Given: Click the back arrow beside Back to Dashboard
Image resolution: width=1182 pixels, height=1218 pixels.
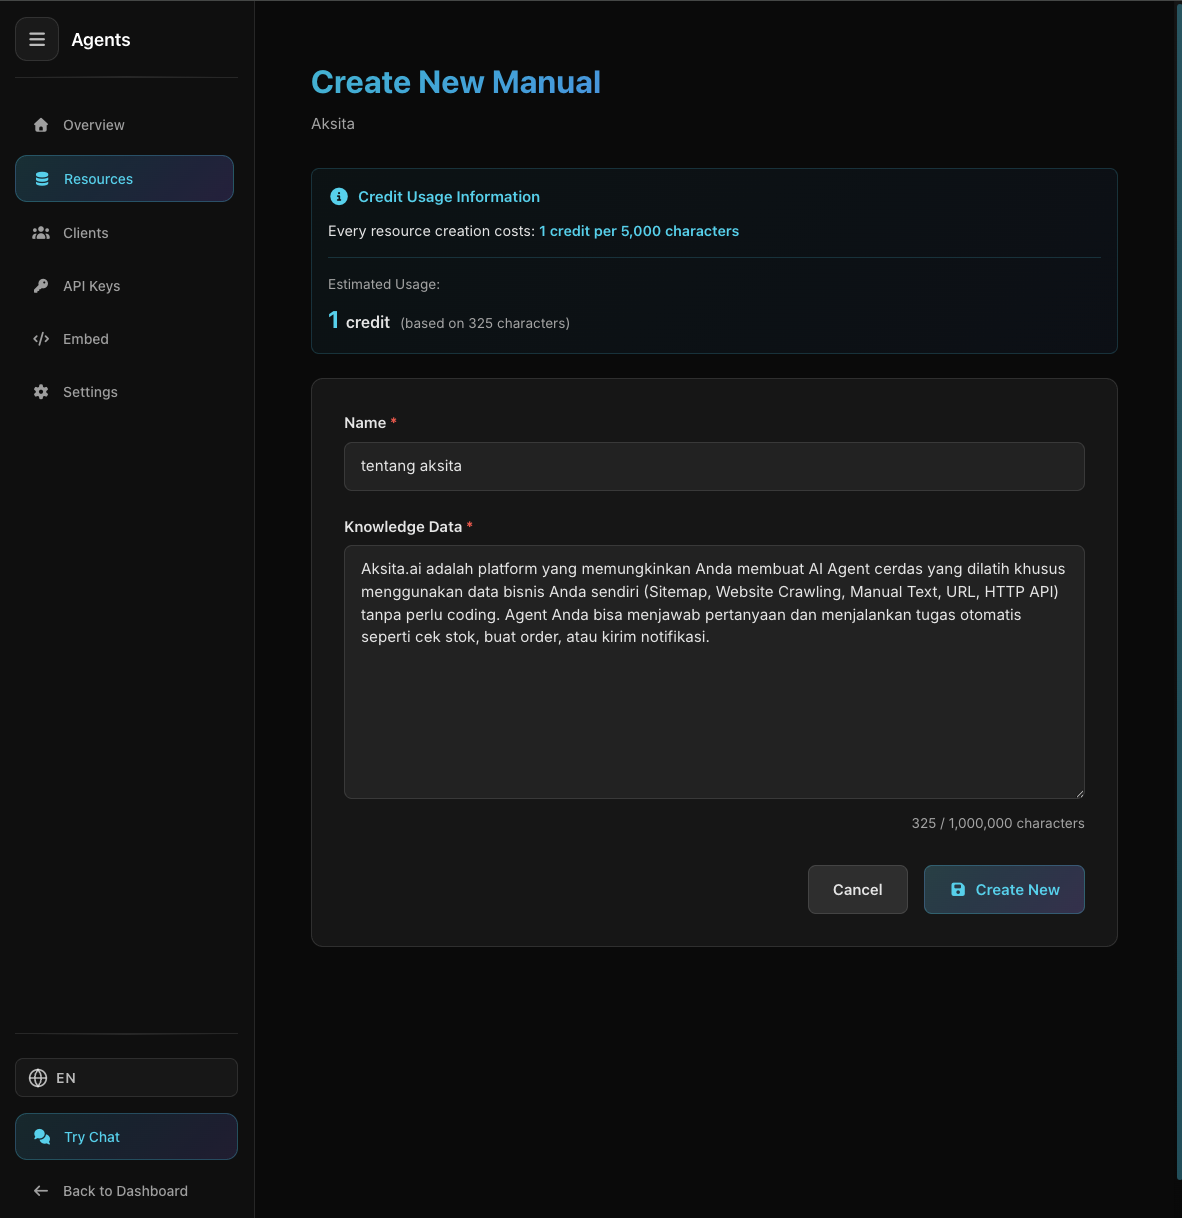Looking at the screenshot, I should pyautogui.click(x=40, y=1190).
